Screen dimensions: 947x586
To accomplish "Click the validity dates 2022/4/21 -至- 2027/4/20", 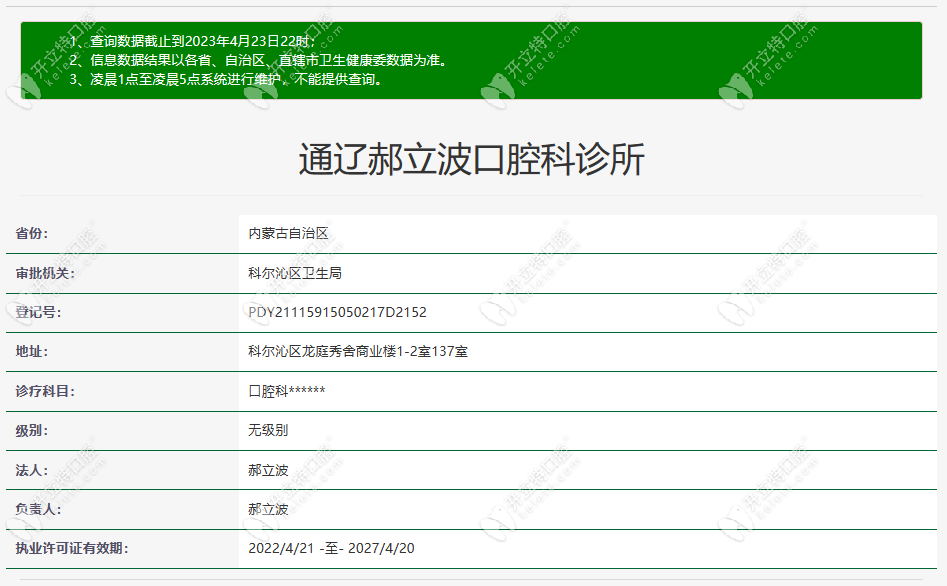I will click(x=331, y=548).
